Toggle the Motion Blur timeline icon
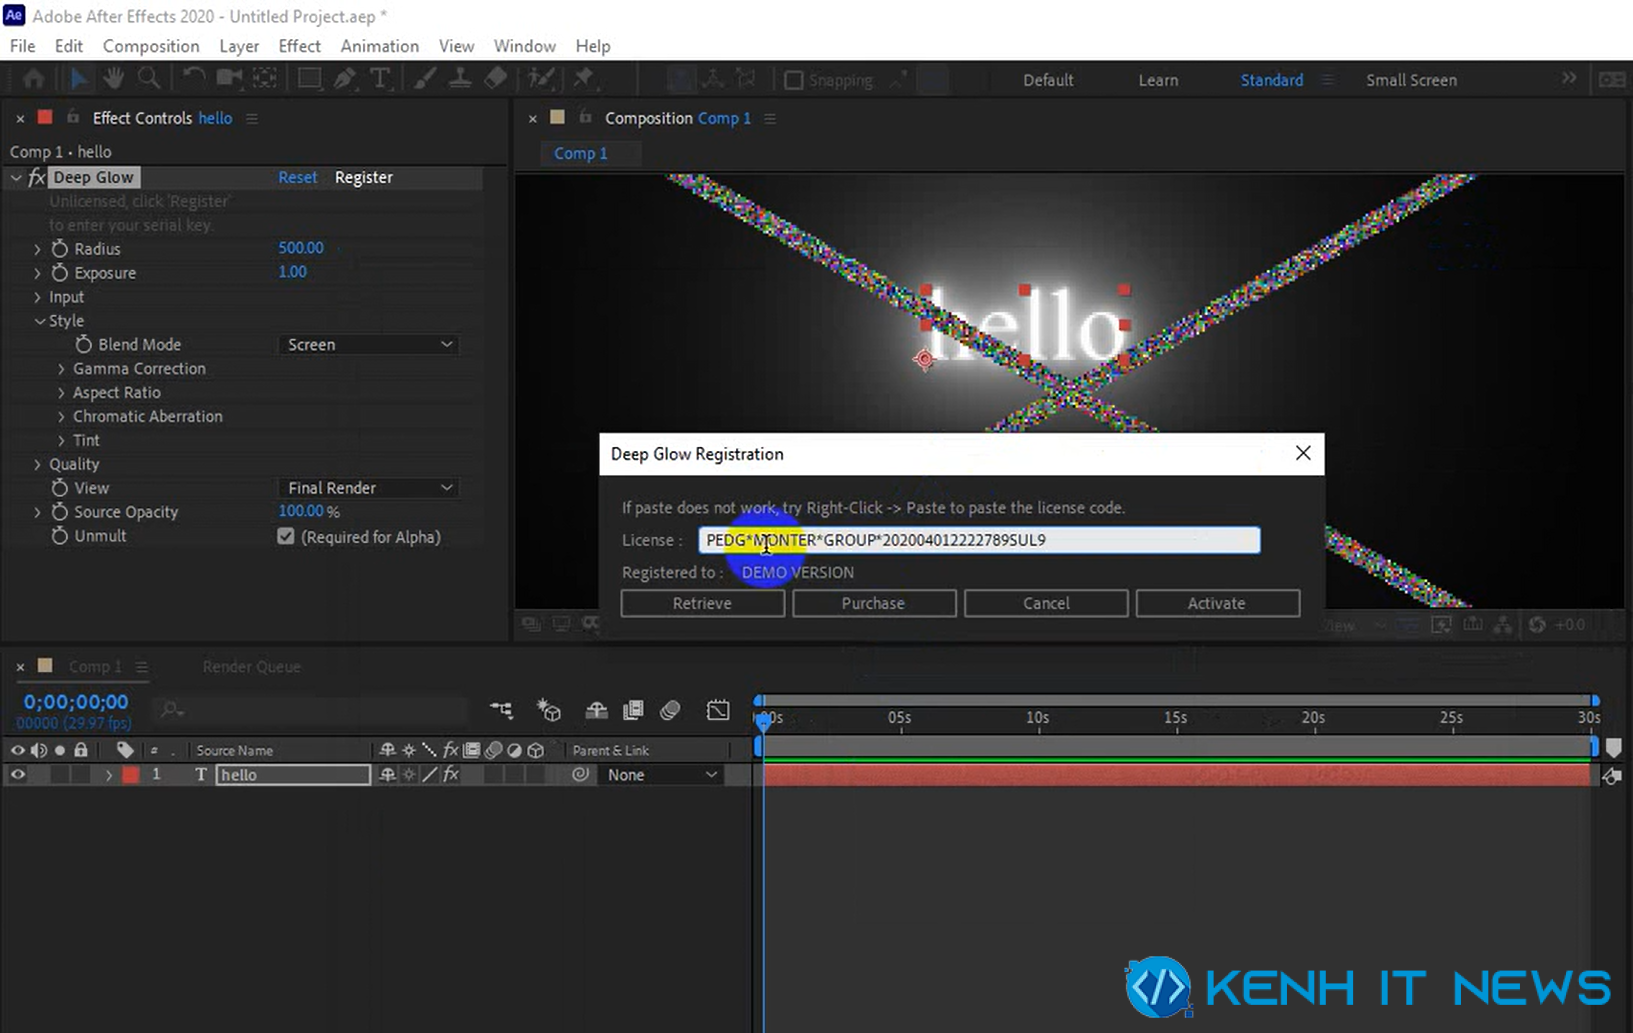The height and width of the screenshot is (1033, 1633). click(x=670, y=710)
